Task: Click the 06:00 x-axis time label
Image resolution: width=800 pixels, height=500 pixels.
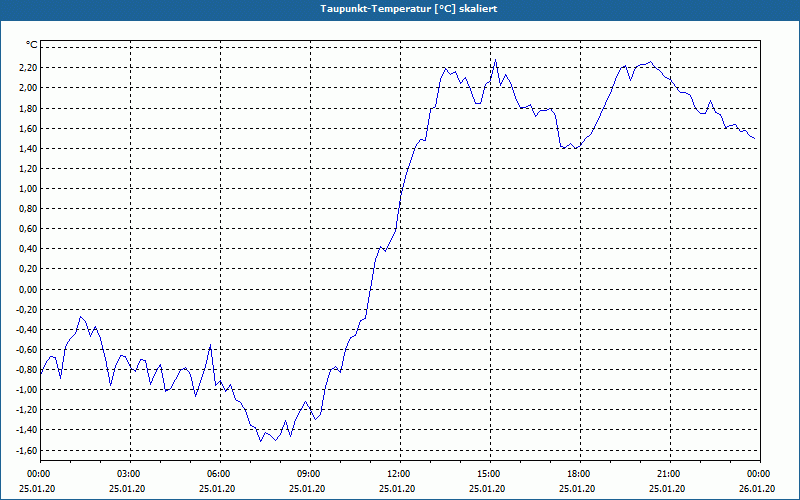Action: (220, 474)
